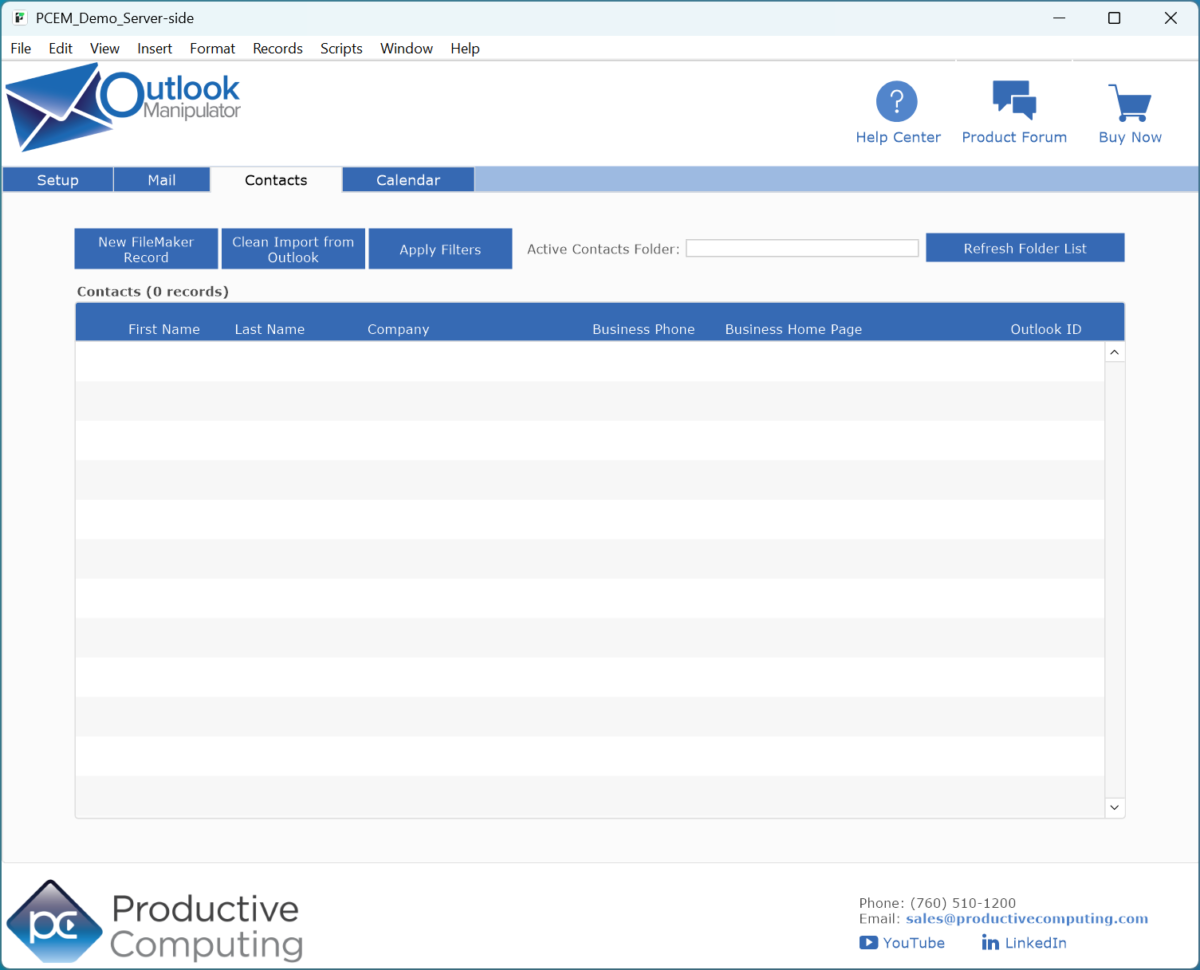Screen dimensions: 1200x970
Task: Click the 'Active Contacts Folder:' label
Action: (x=603, y=249)
